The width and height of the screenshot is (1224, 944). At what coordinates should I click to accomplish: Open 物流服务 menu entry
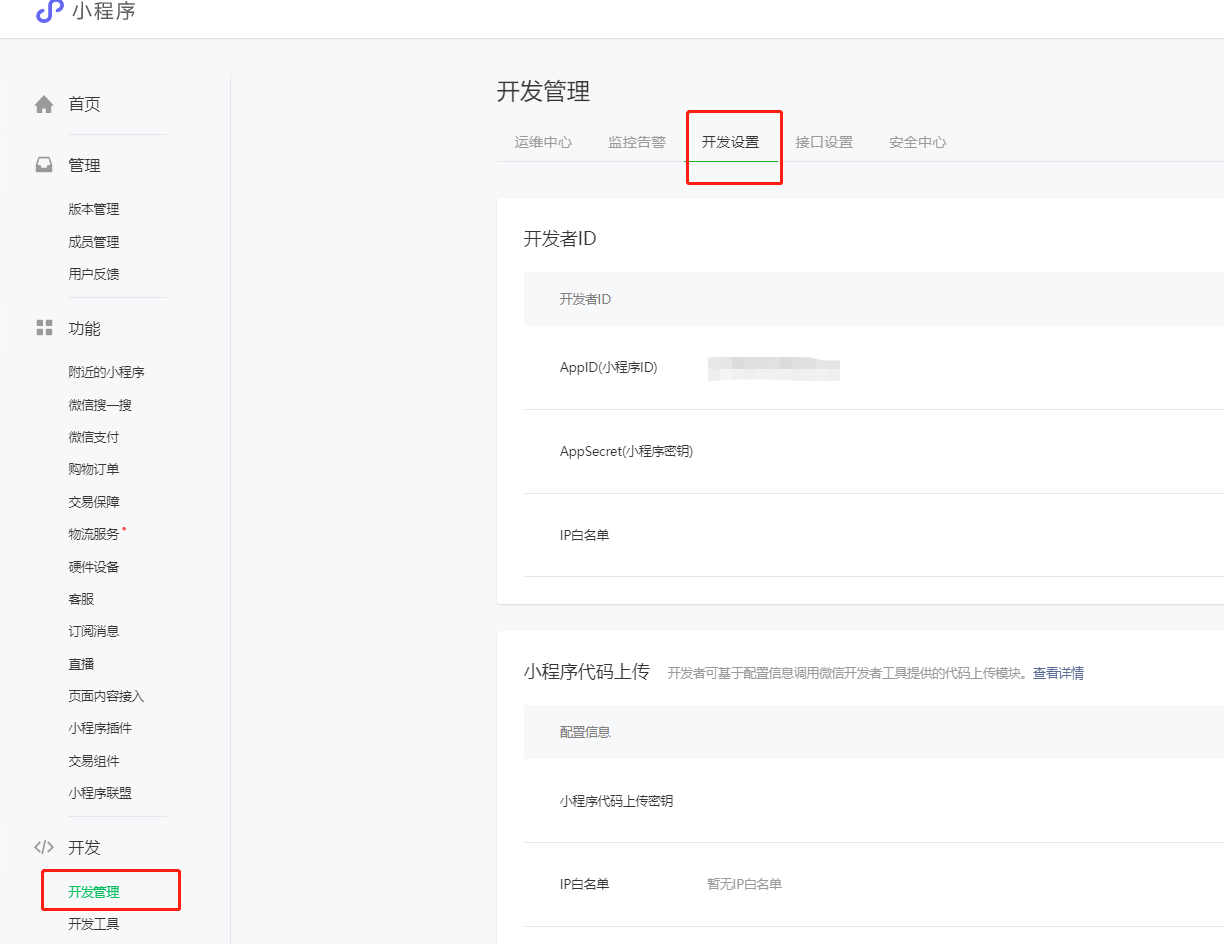[94, 534]
